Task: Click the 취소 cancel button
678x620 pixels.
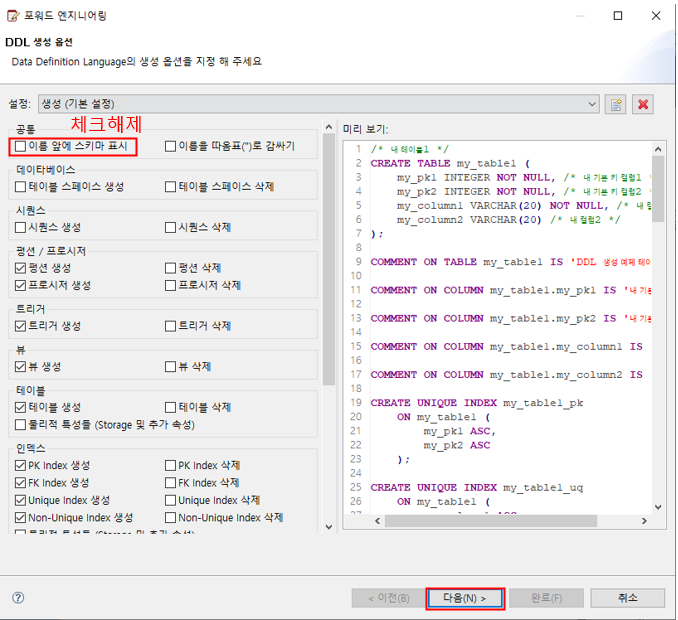Action: pos(627,598)
